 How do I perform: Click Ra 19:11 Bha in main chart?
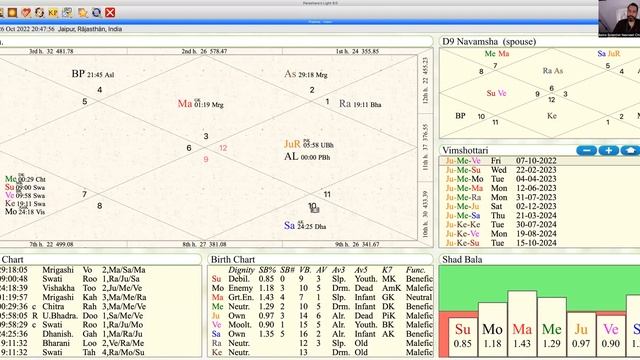tap(360, 104)
